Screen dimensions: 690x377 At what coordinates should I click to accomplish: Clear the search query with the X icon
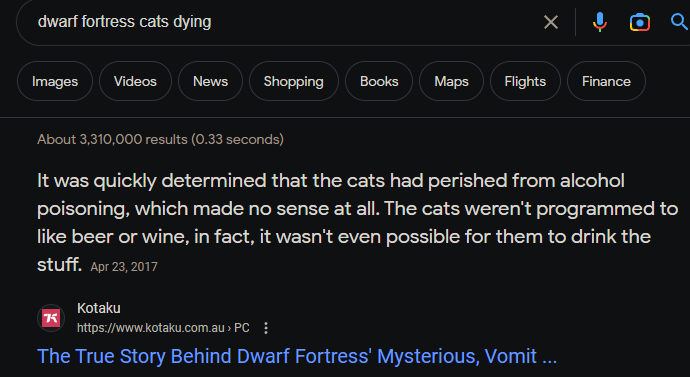551,22
